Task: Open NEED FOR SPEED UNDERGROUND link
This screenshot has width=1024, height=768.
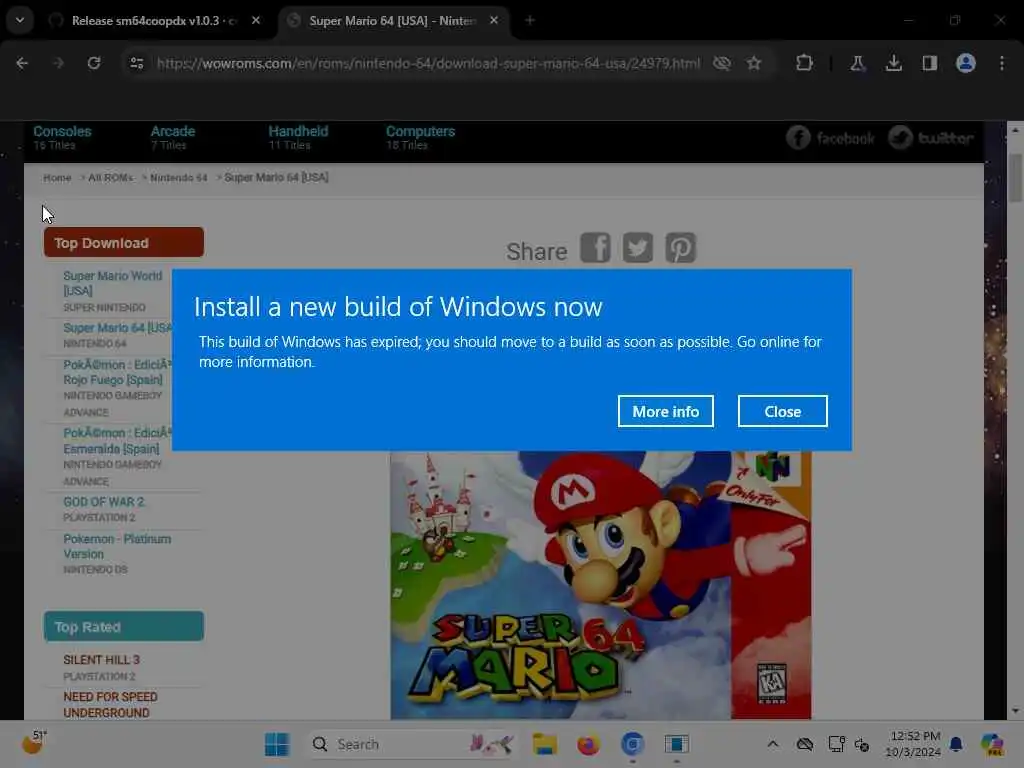Action: coord(110,705)
